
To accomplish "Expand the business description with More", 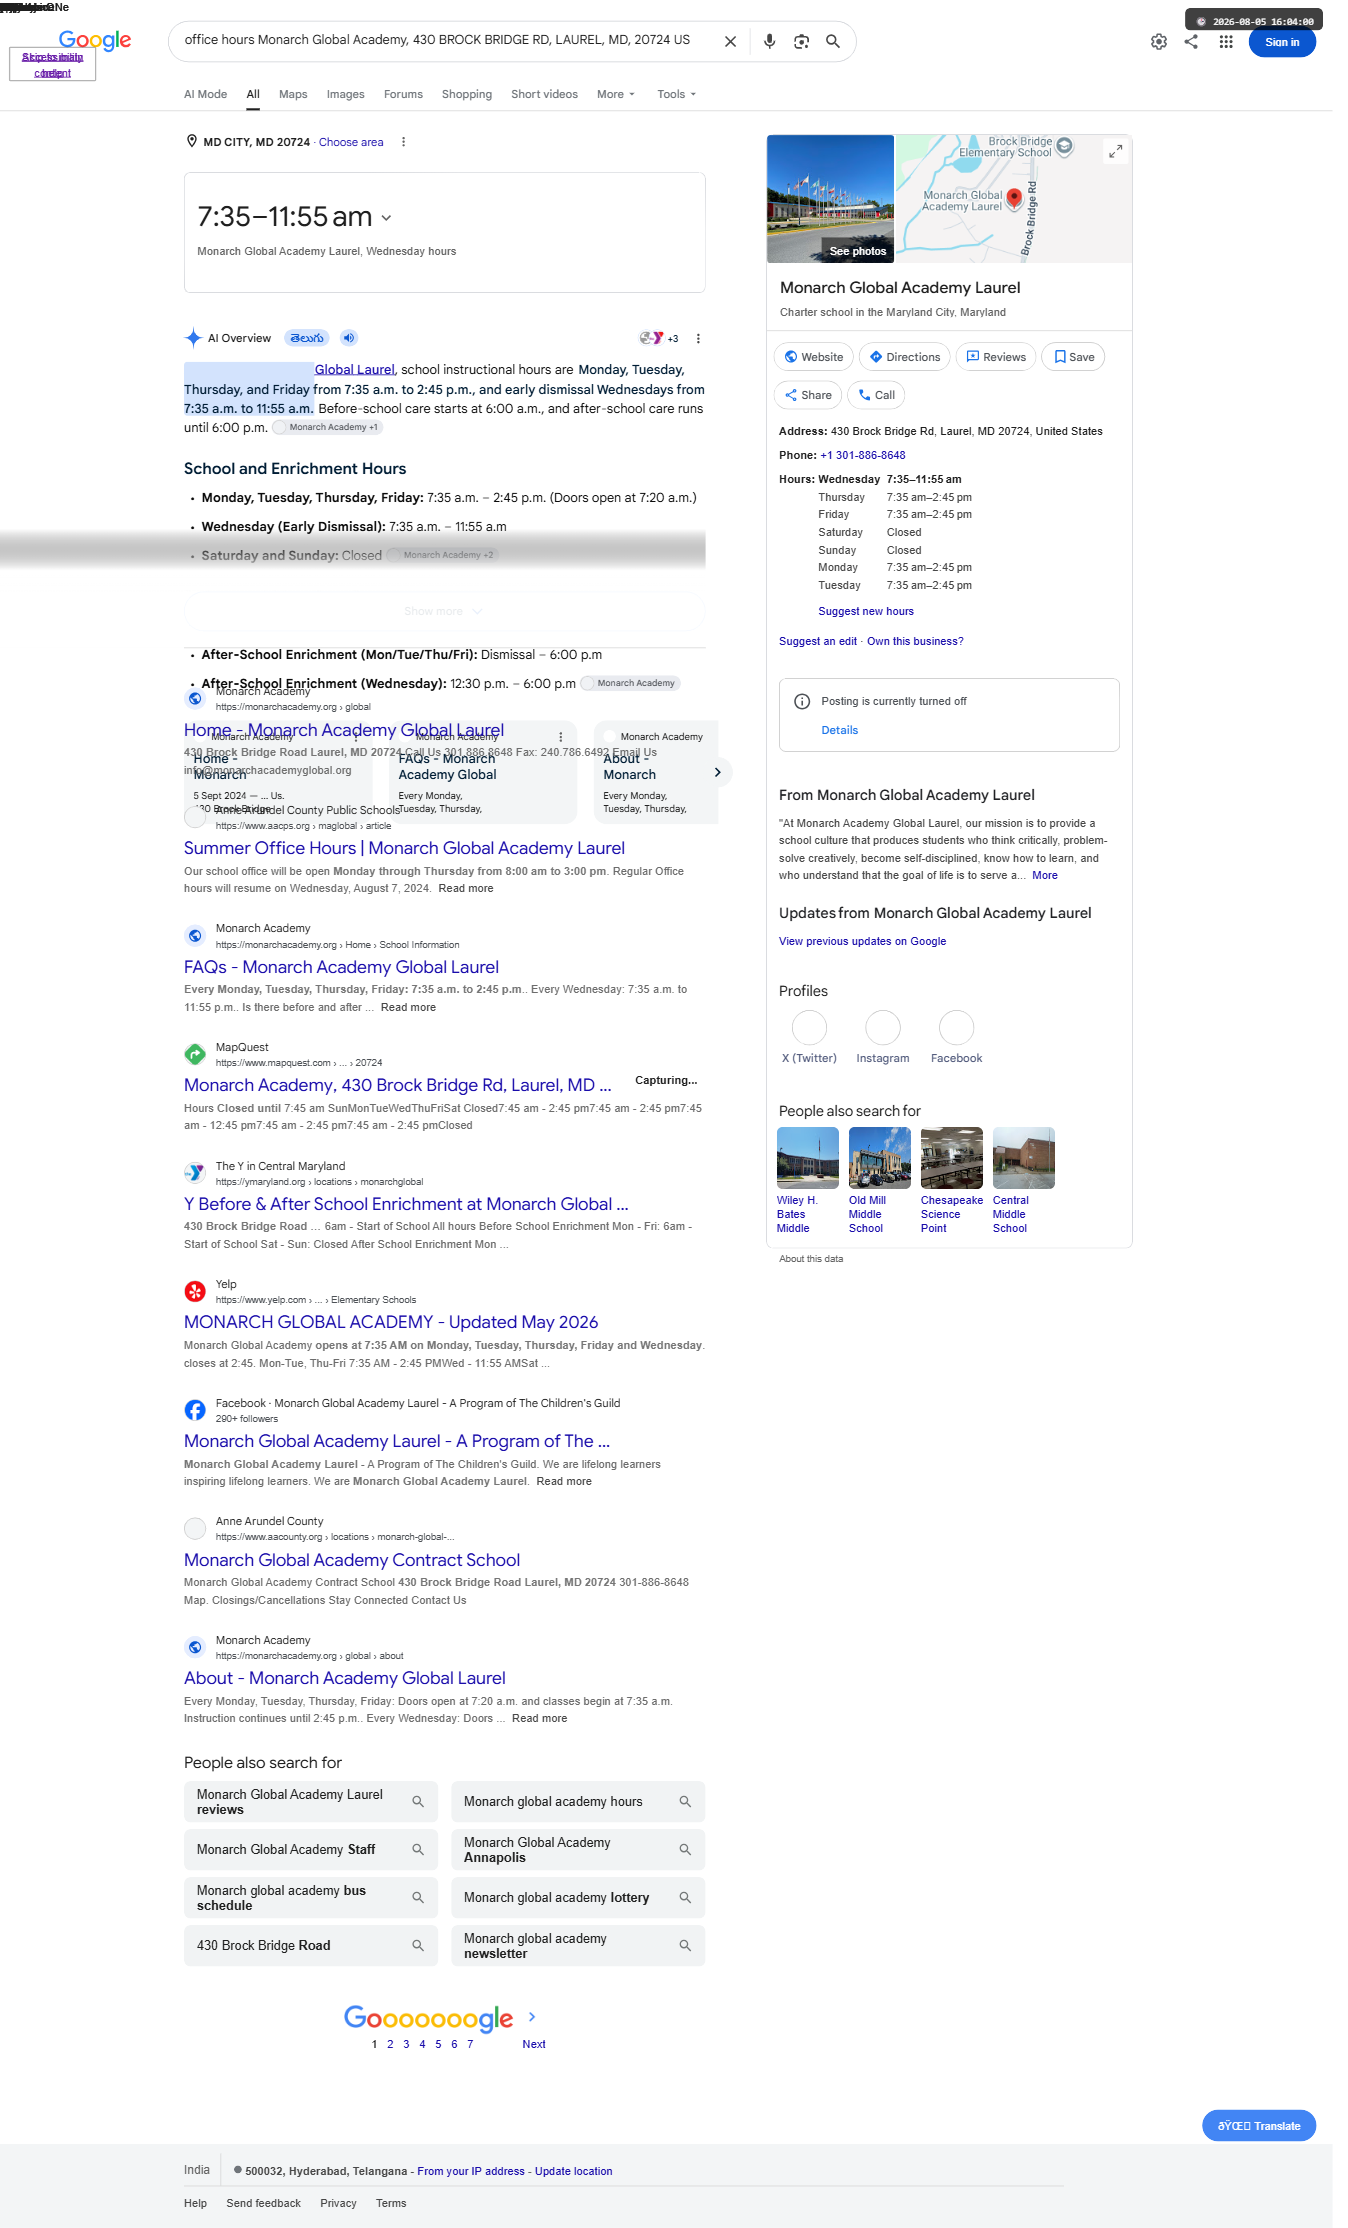I will coord(1045,876).
